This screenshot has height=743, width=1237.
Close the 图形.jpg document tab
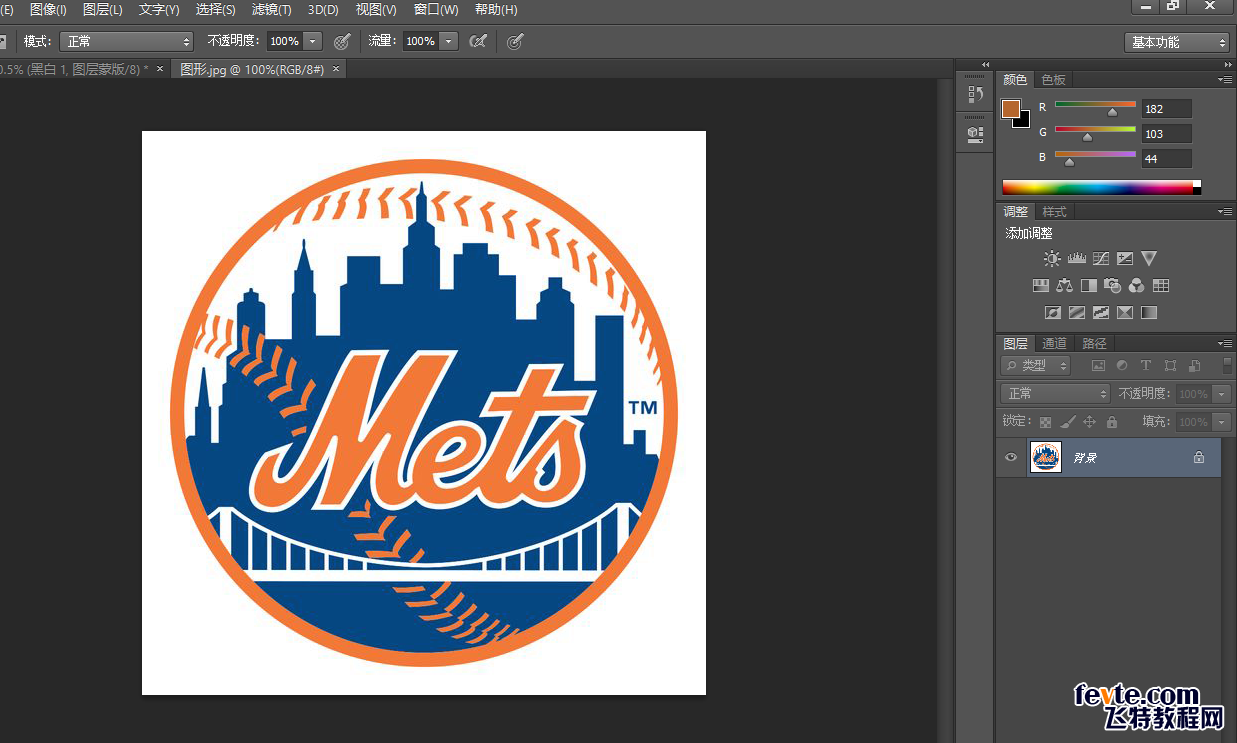336,69
